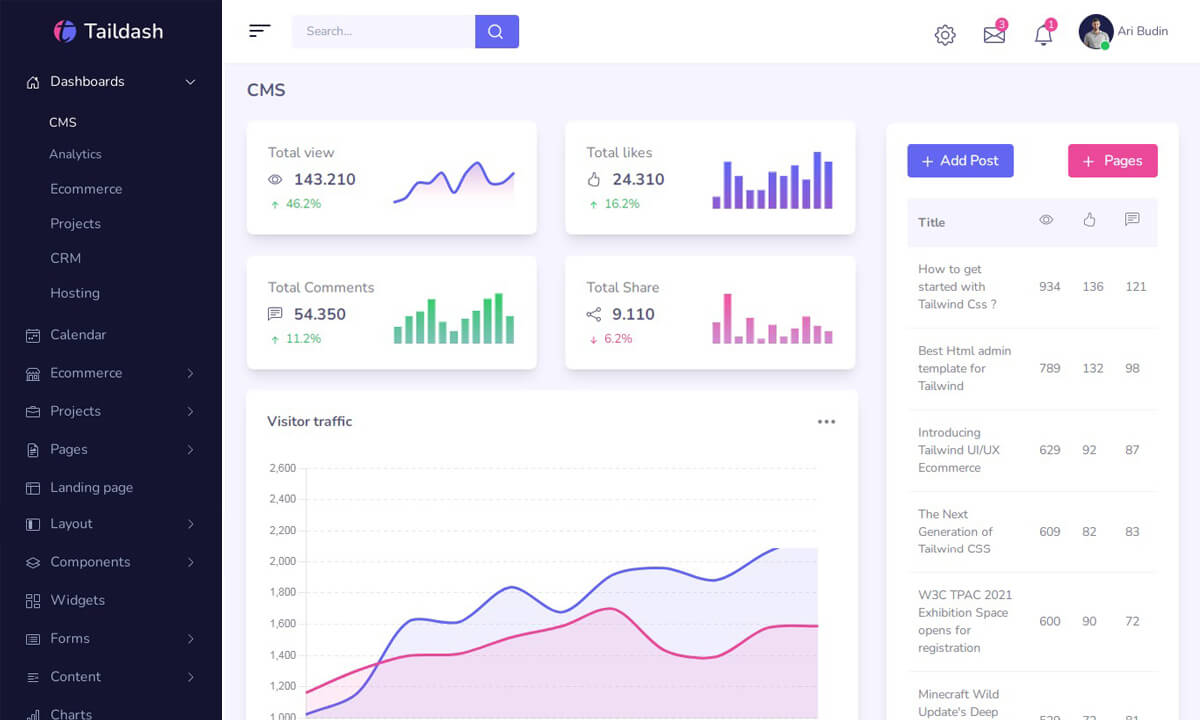Open the mail inbox icon
Screen dimensions: 1200x720
tap(994, 35)
